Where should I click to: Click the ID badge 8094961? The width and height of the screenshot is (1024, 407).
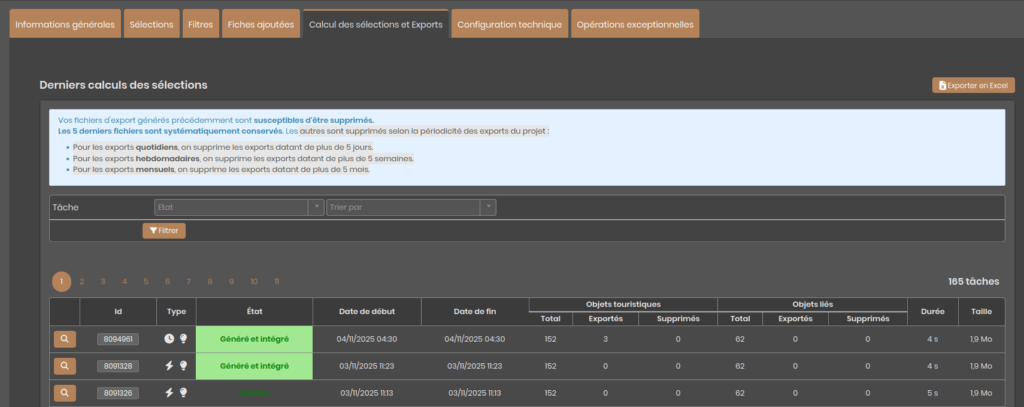[x=118, y=339]
